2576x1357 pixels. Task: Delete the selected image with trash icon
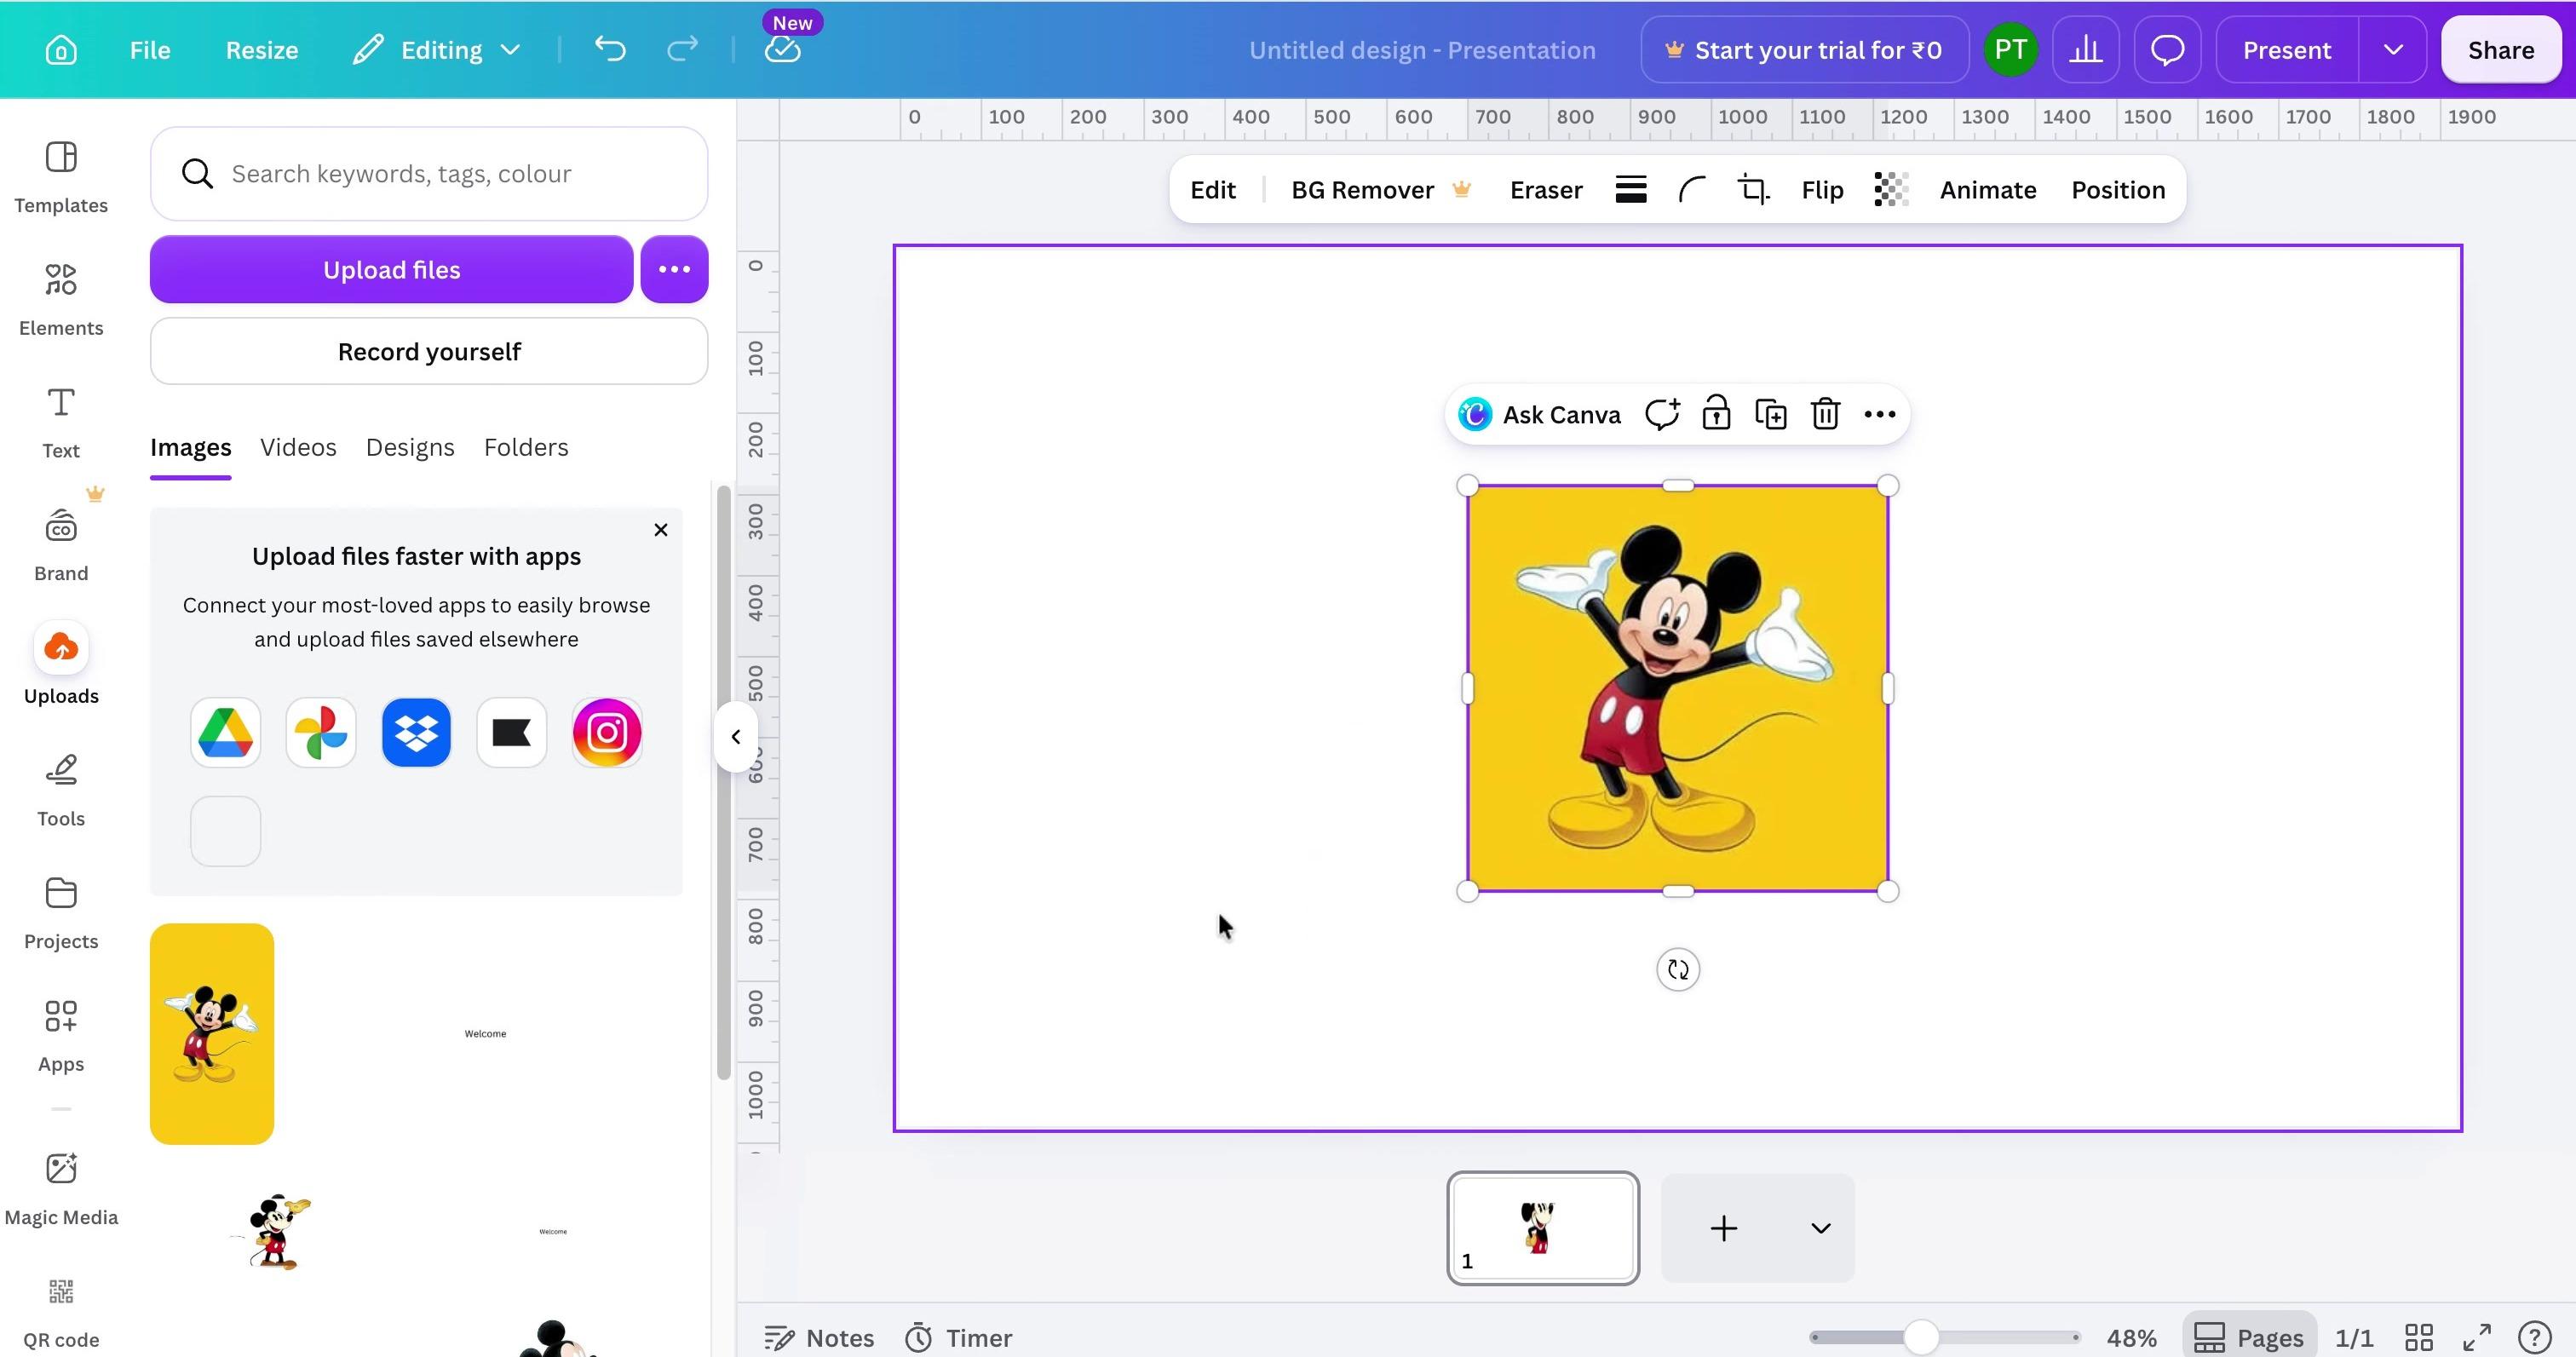[x=1825, y=414]
